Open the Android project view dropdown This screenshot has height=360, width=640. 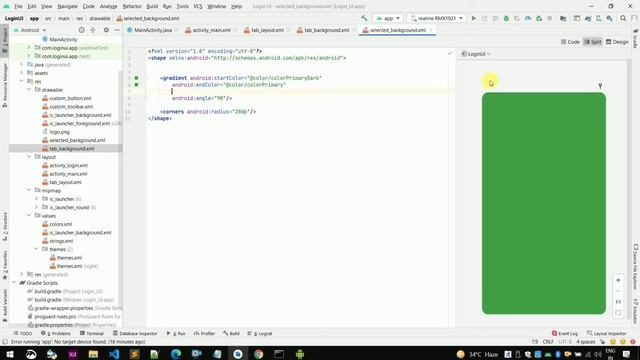[30, 30]
